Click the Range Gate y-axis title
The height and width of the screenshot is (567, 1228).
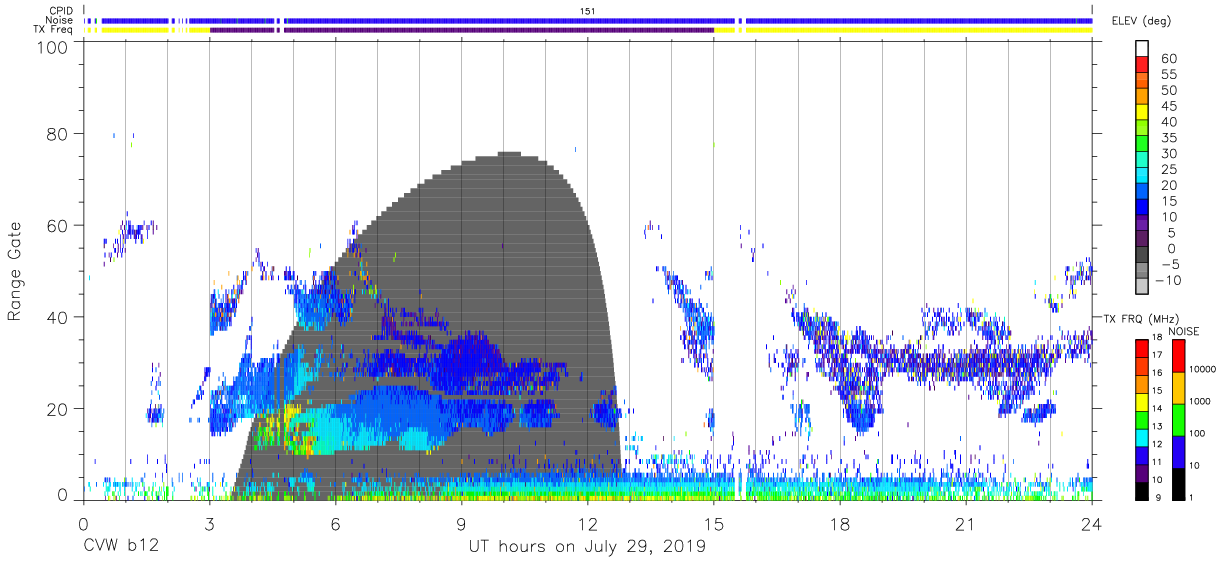16,272
